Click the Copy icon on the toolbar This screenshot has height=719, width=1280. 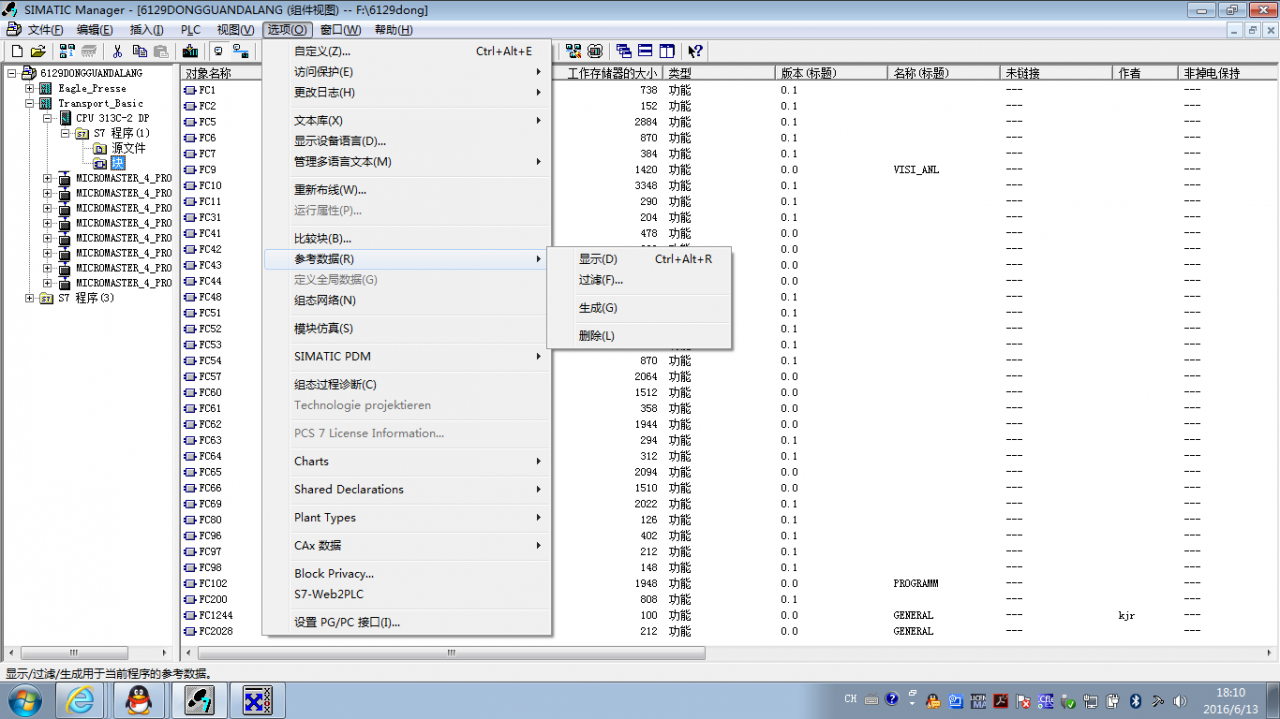click(x=140, y=51)
